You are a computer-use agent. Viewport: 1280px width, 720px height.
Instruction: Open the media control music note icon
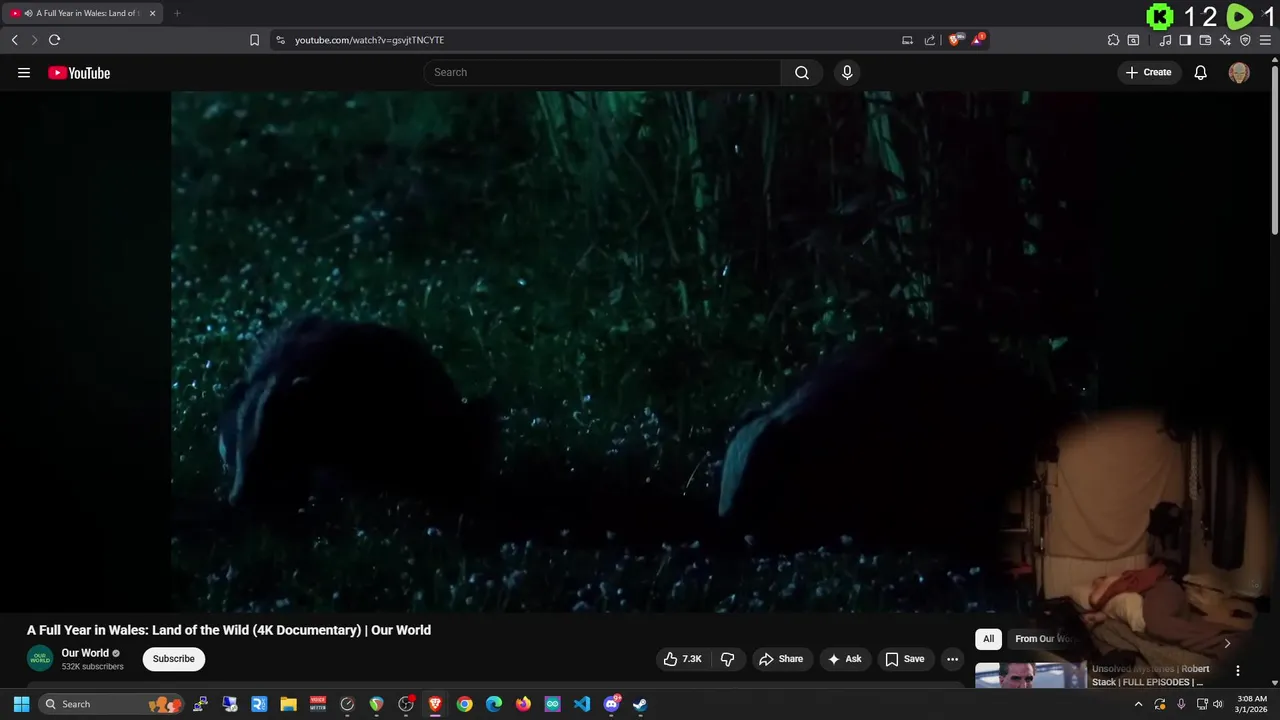(x=1165, y=40)
